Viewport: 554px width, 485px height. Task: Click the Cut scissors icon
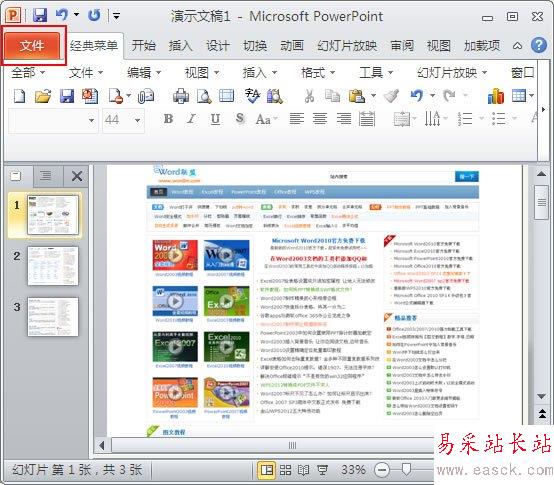pos(309,96)
